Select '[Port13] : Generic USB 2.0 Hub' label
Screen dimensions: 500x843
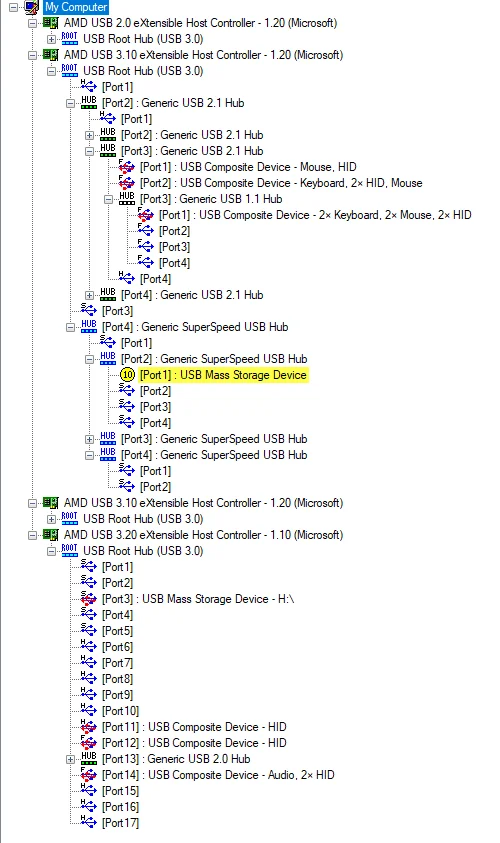[176, 759]
